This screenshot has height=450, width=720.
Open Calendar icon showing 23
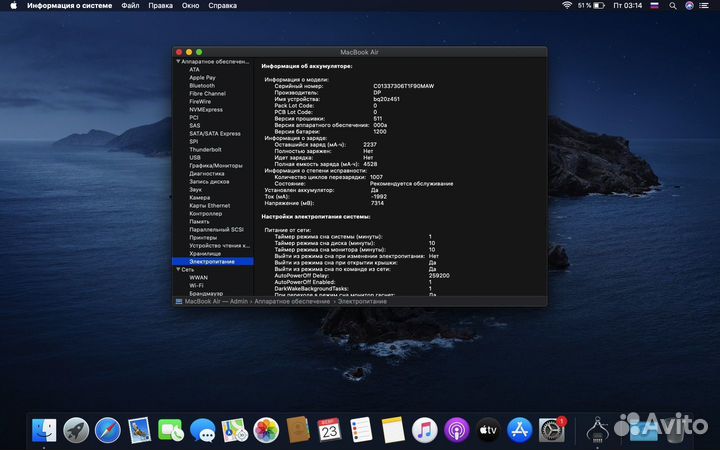click(x=329, y=430)
